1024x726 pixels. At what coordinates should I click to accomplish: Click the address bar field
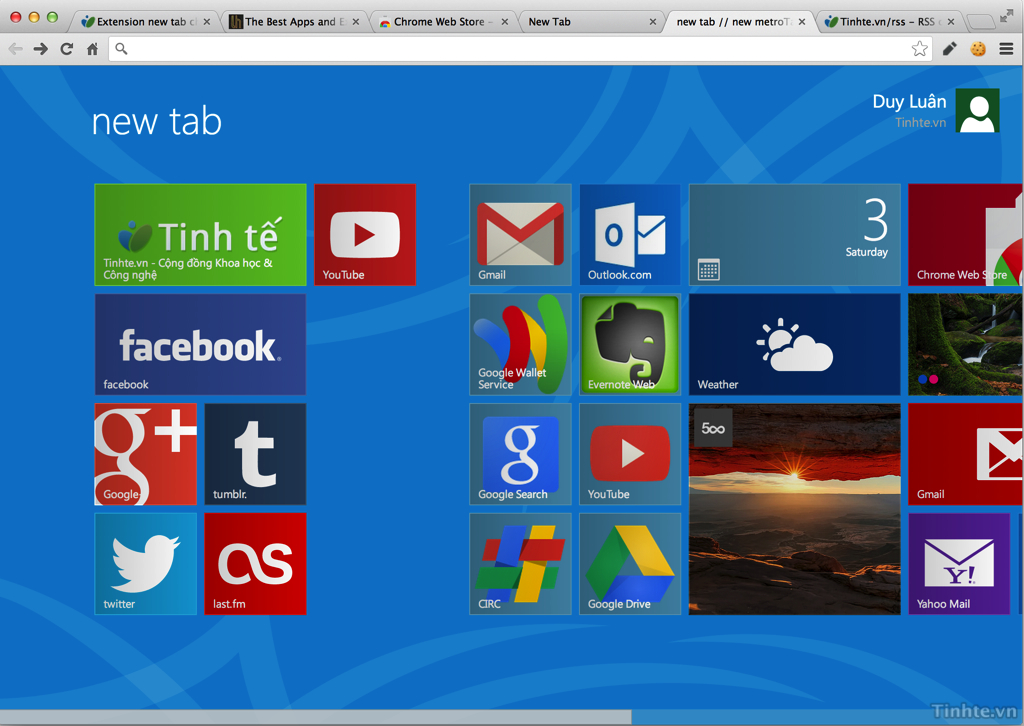point(520,49)
